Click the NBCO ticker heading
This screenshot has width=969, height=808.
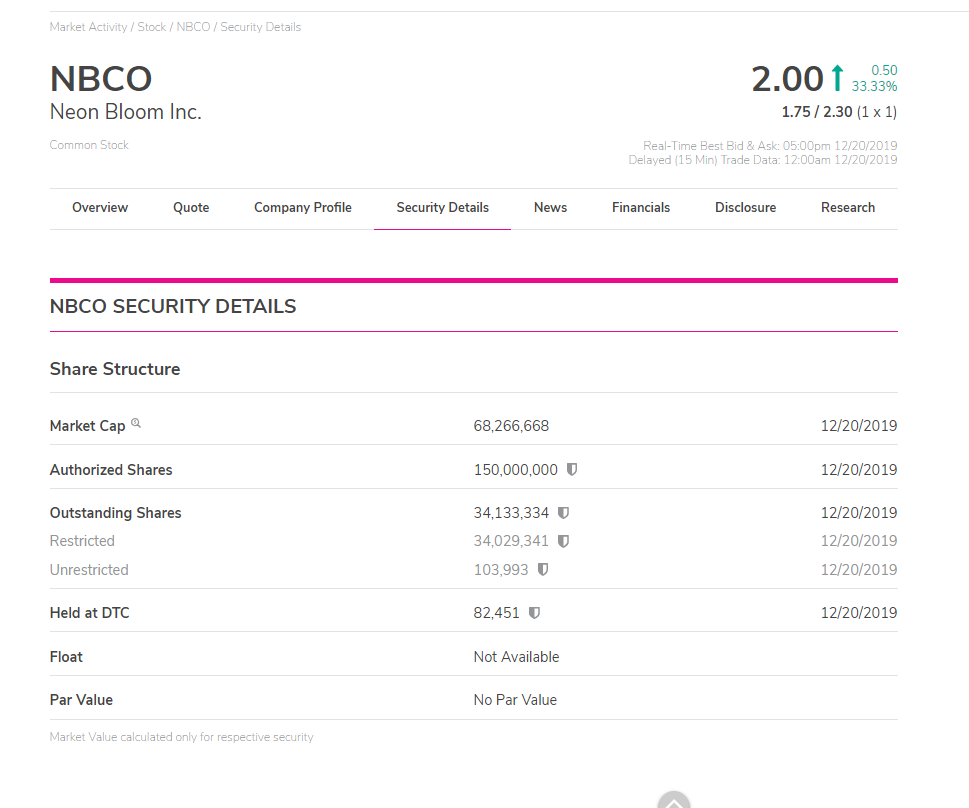101,79
